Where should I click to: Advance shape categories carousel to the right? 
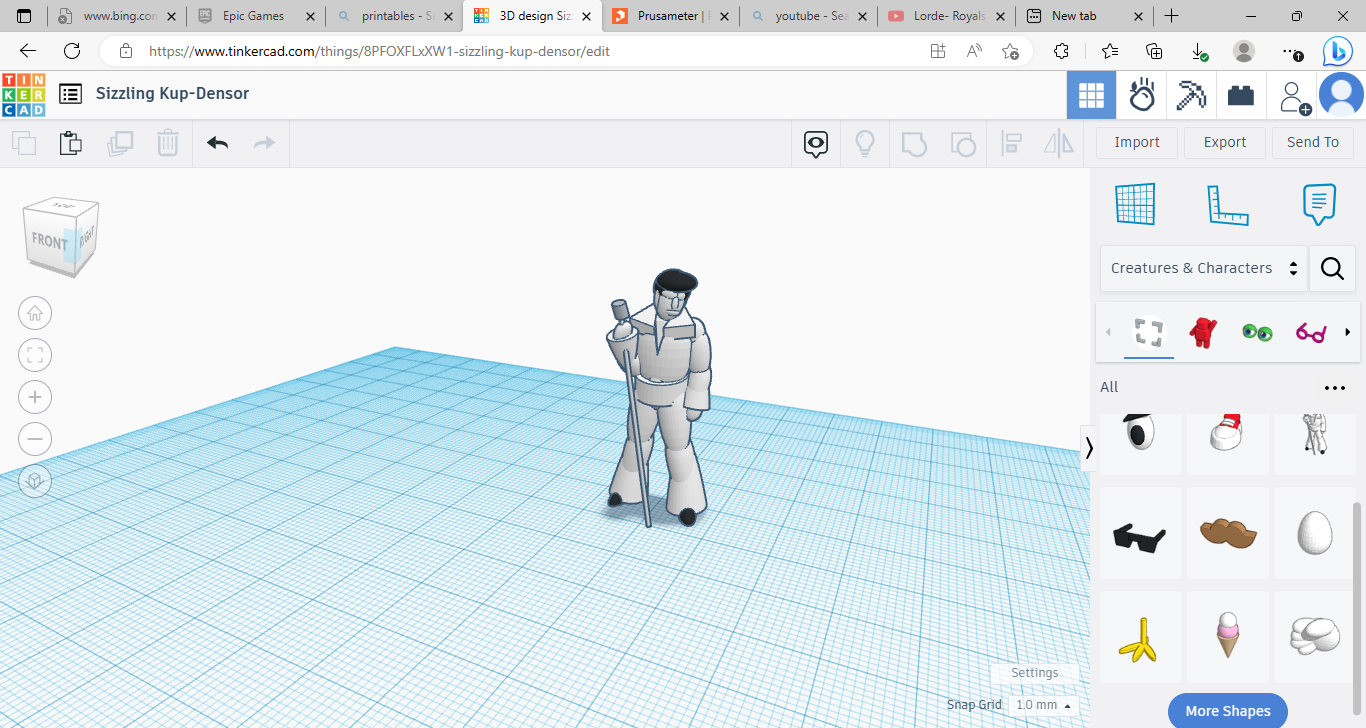point(1348,332)
